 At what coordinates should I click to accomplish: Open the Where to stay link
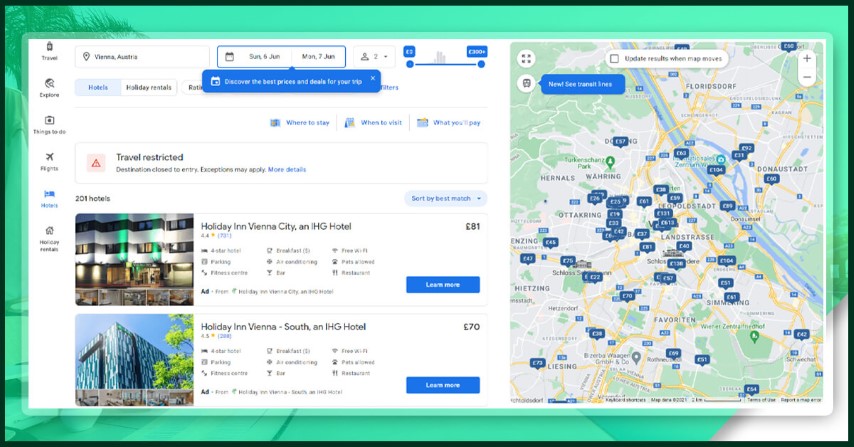(x=308, y=123)
